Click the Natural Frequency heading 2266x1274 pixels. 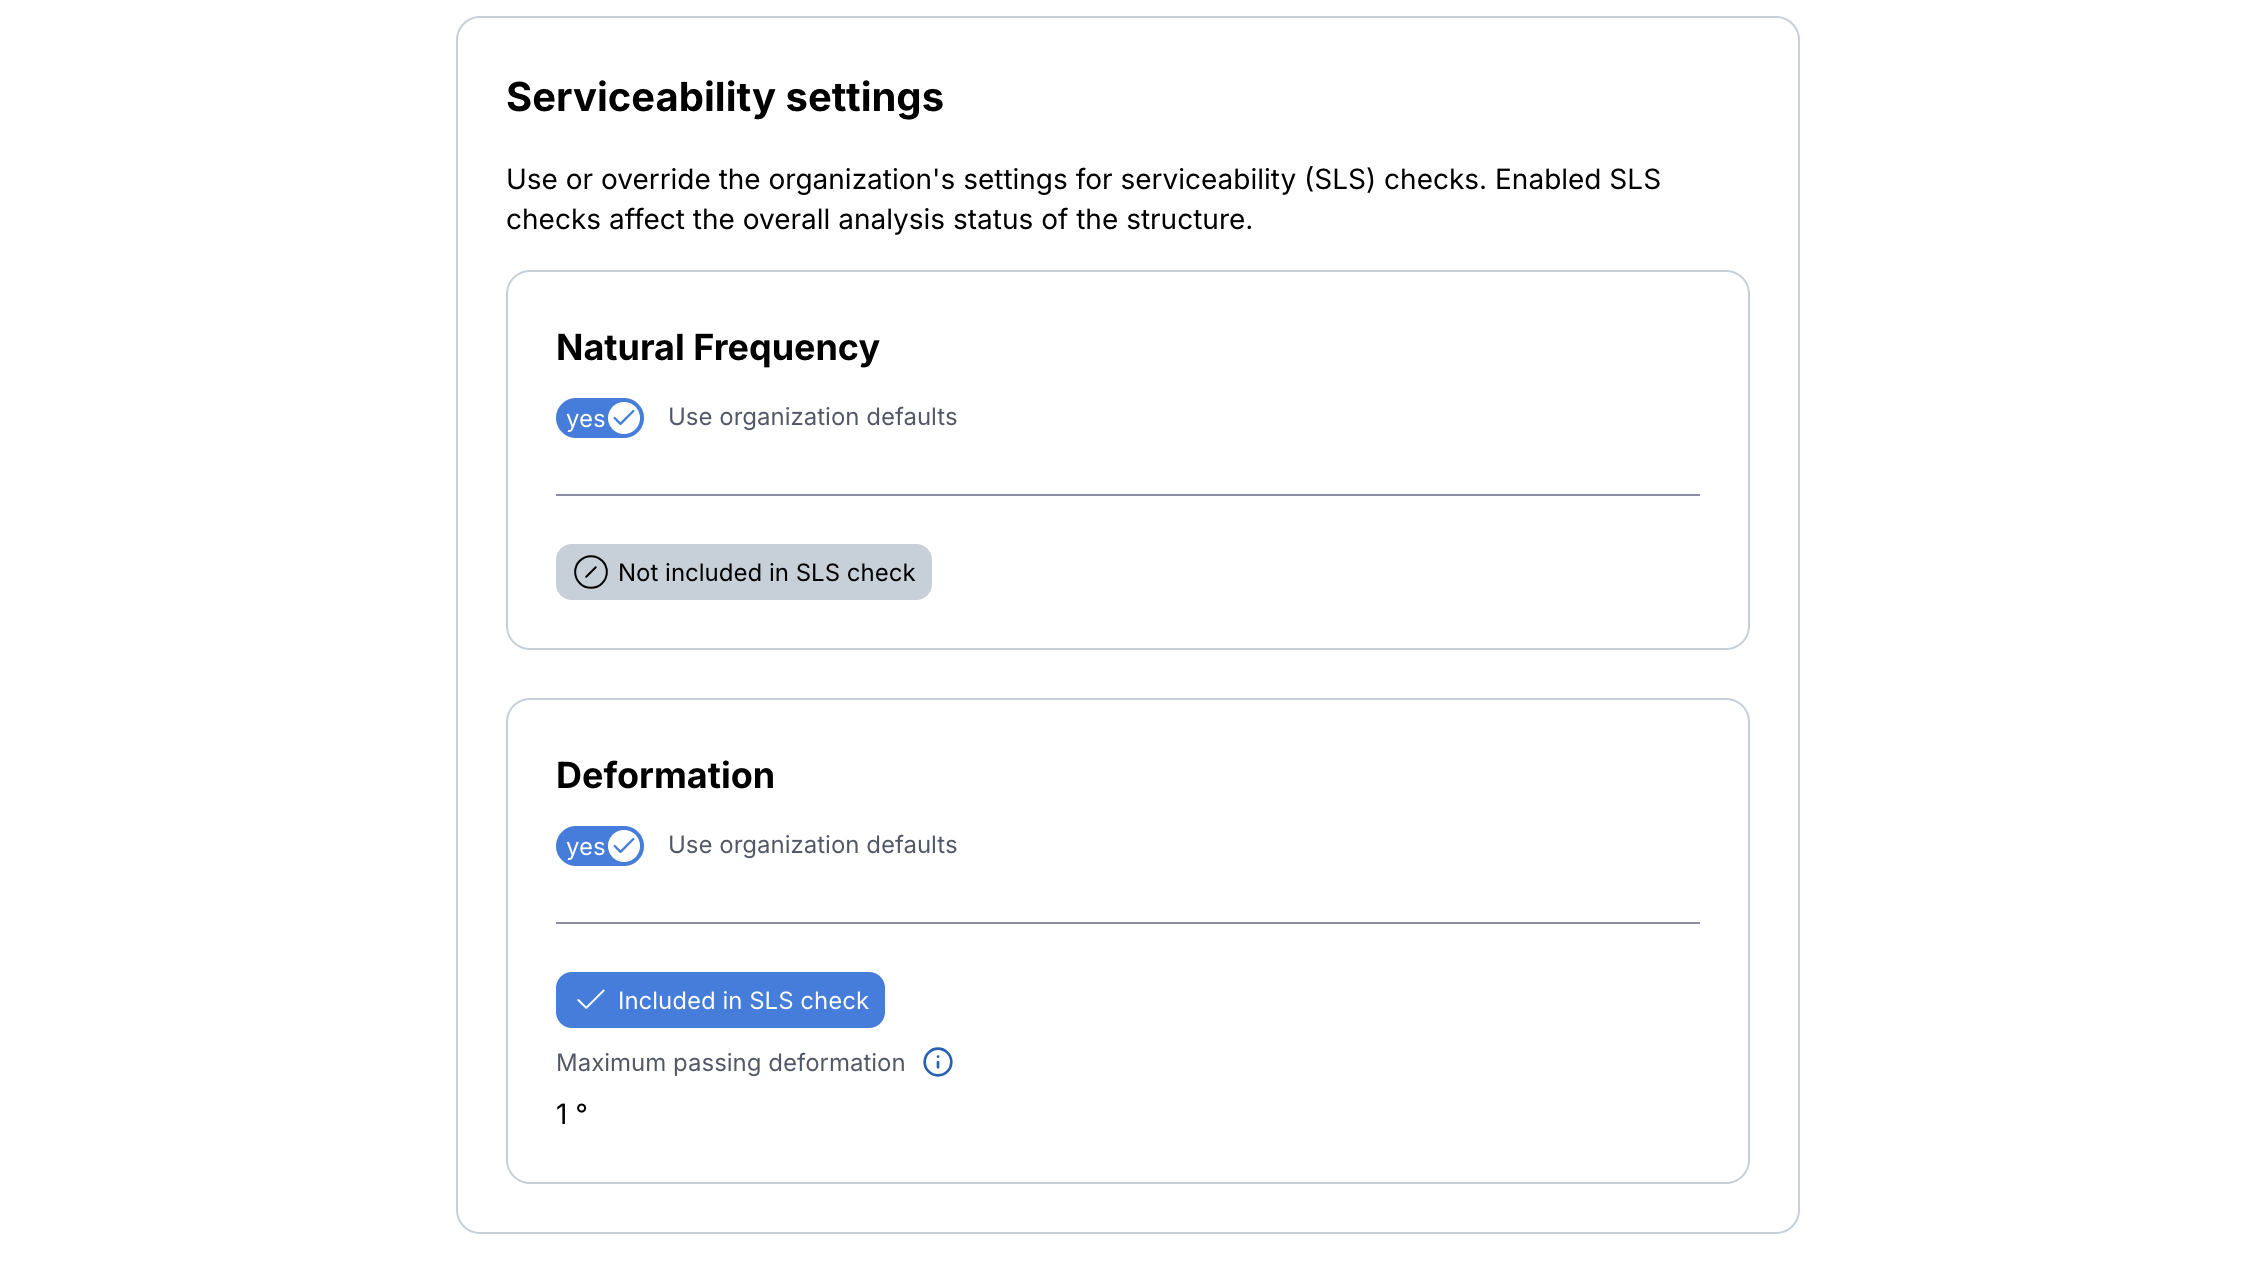717,347
